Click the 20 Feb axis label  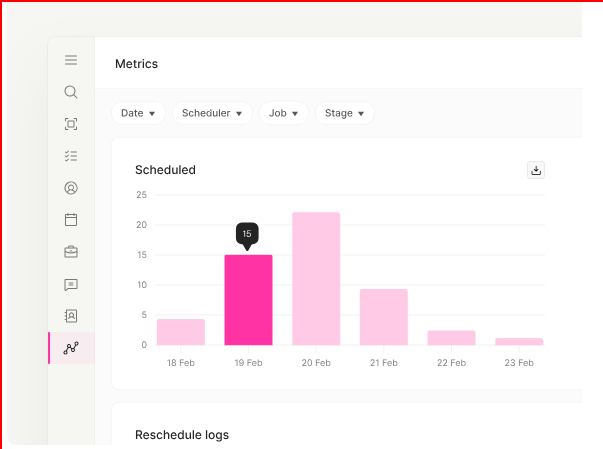pos(316,363)
